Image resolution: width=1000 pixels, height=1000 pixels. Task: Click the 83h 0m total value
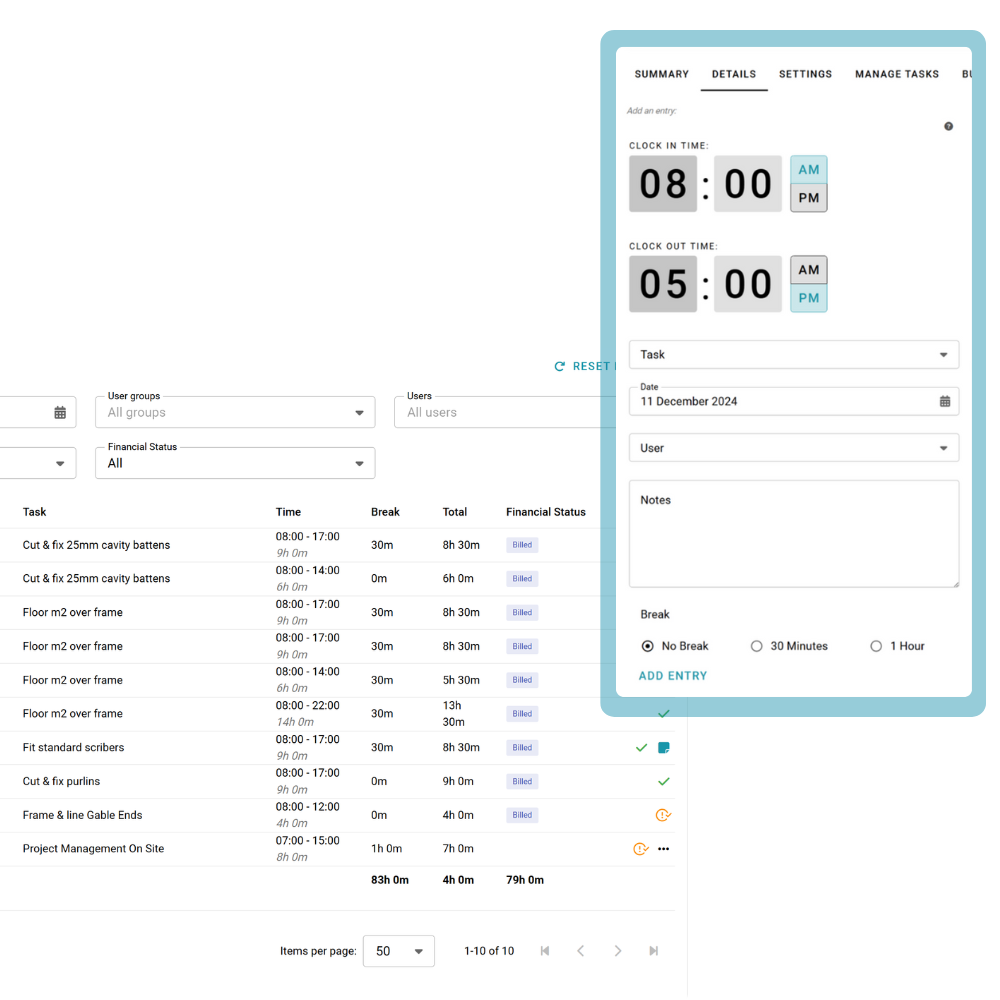coord(390,880)
